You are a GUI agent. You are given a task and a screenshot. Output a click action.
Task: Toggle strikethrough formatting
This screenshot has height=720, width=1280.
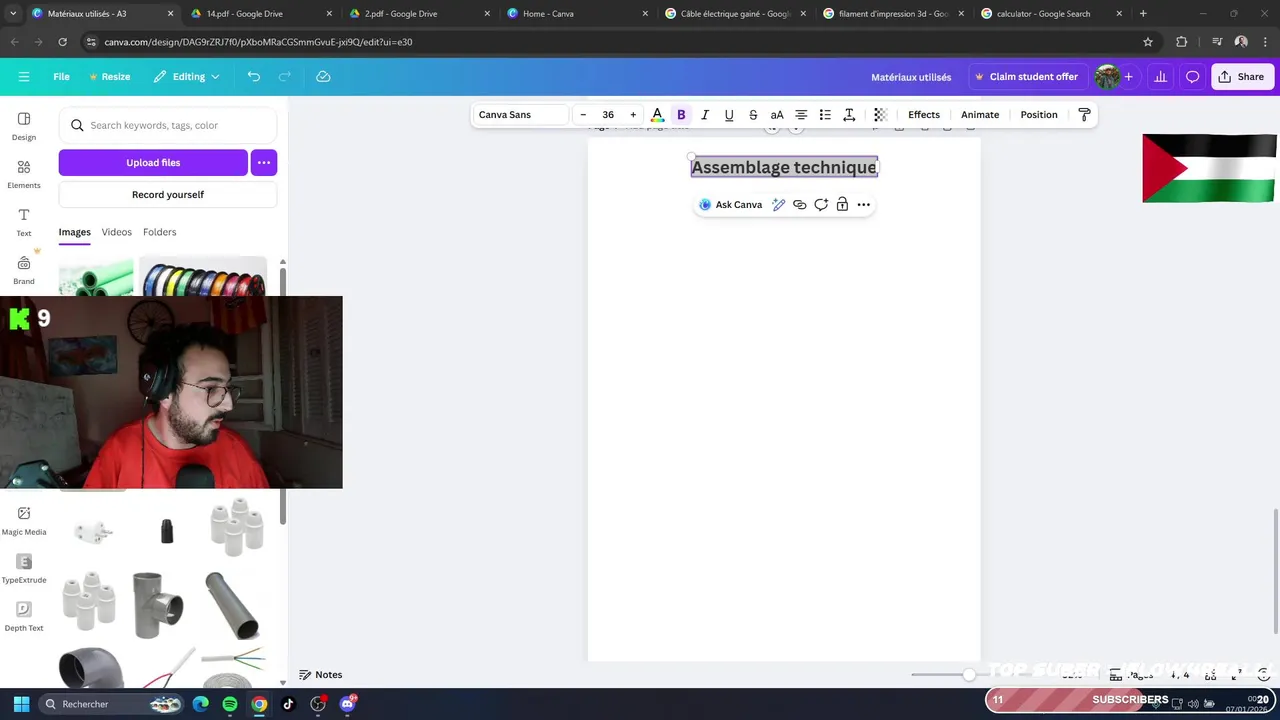(753, 115)
